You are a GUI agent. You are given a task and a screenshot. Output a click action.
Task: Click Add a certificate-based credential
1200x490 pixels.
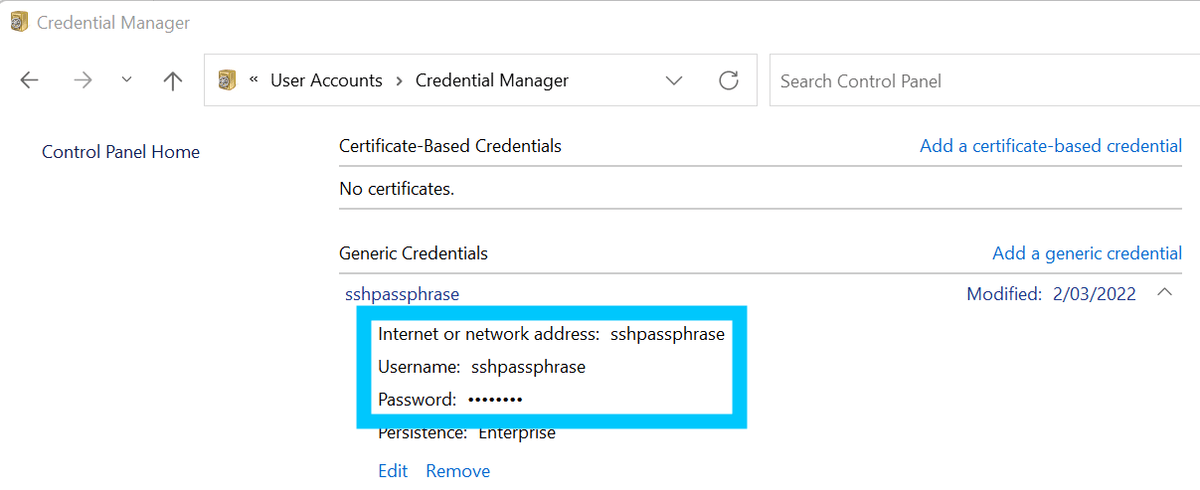1050,146
